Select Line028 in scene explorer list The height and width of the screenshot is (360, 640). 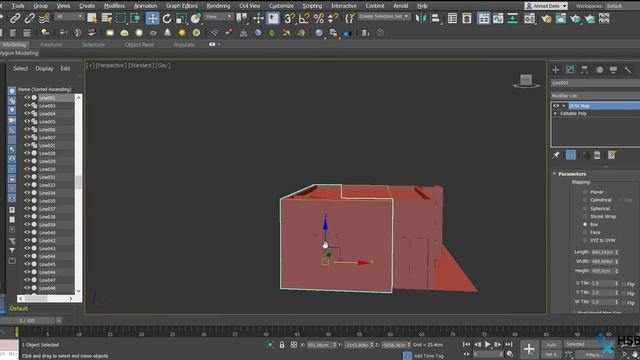pyautogui.click(x=48, y=153)
